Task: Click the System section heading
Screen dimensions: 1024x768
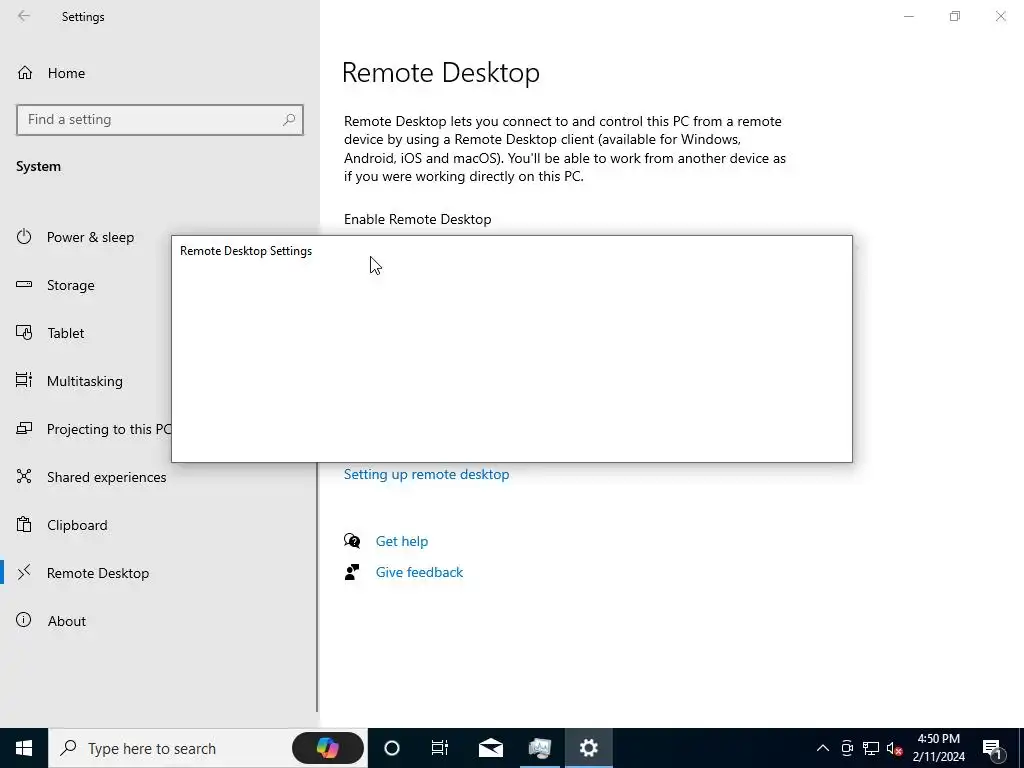Action: [39, 167]
